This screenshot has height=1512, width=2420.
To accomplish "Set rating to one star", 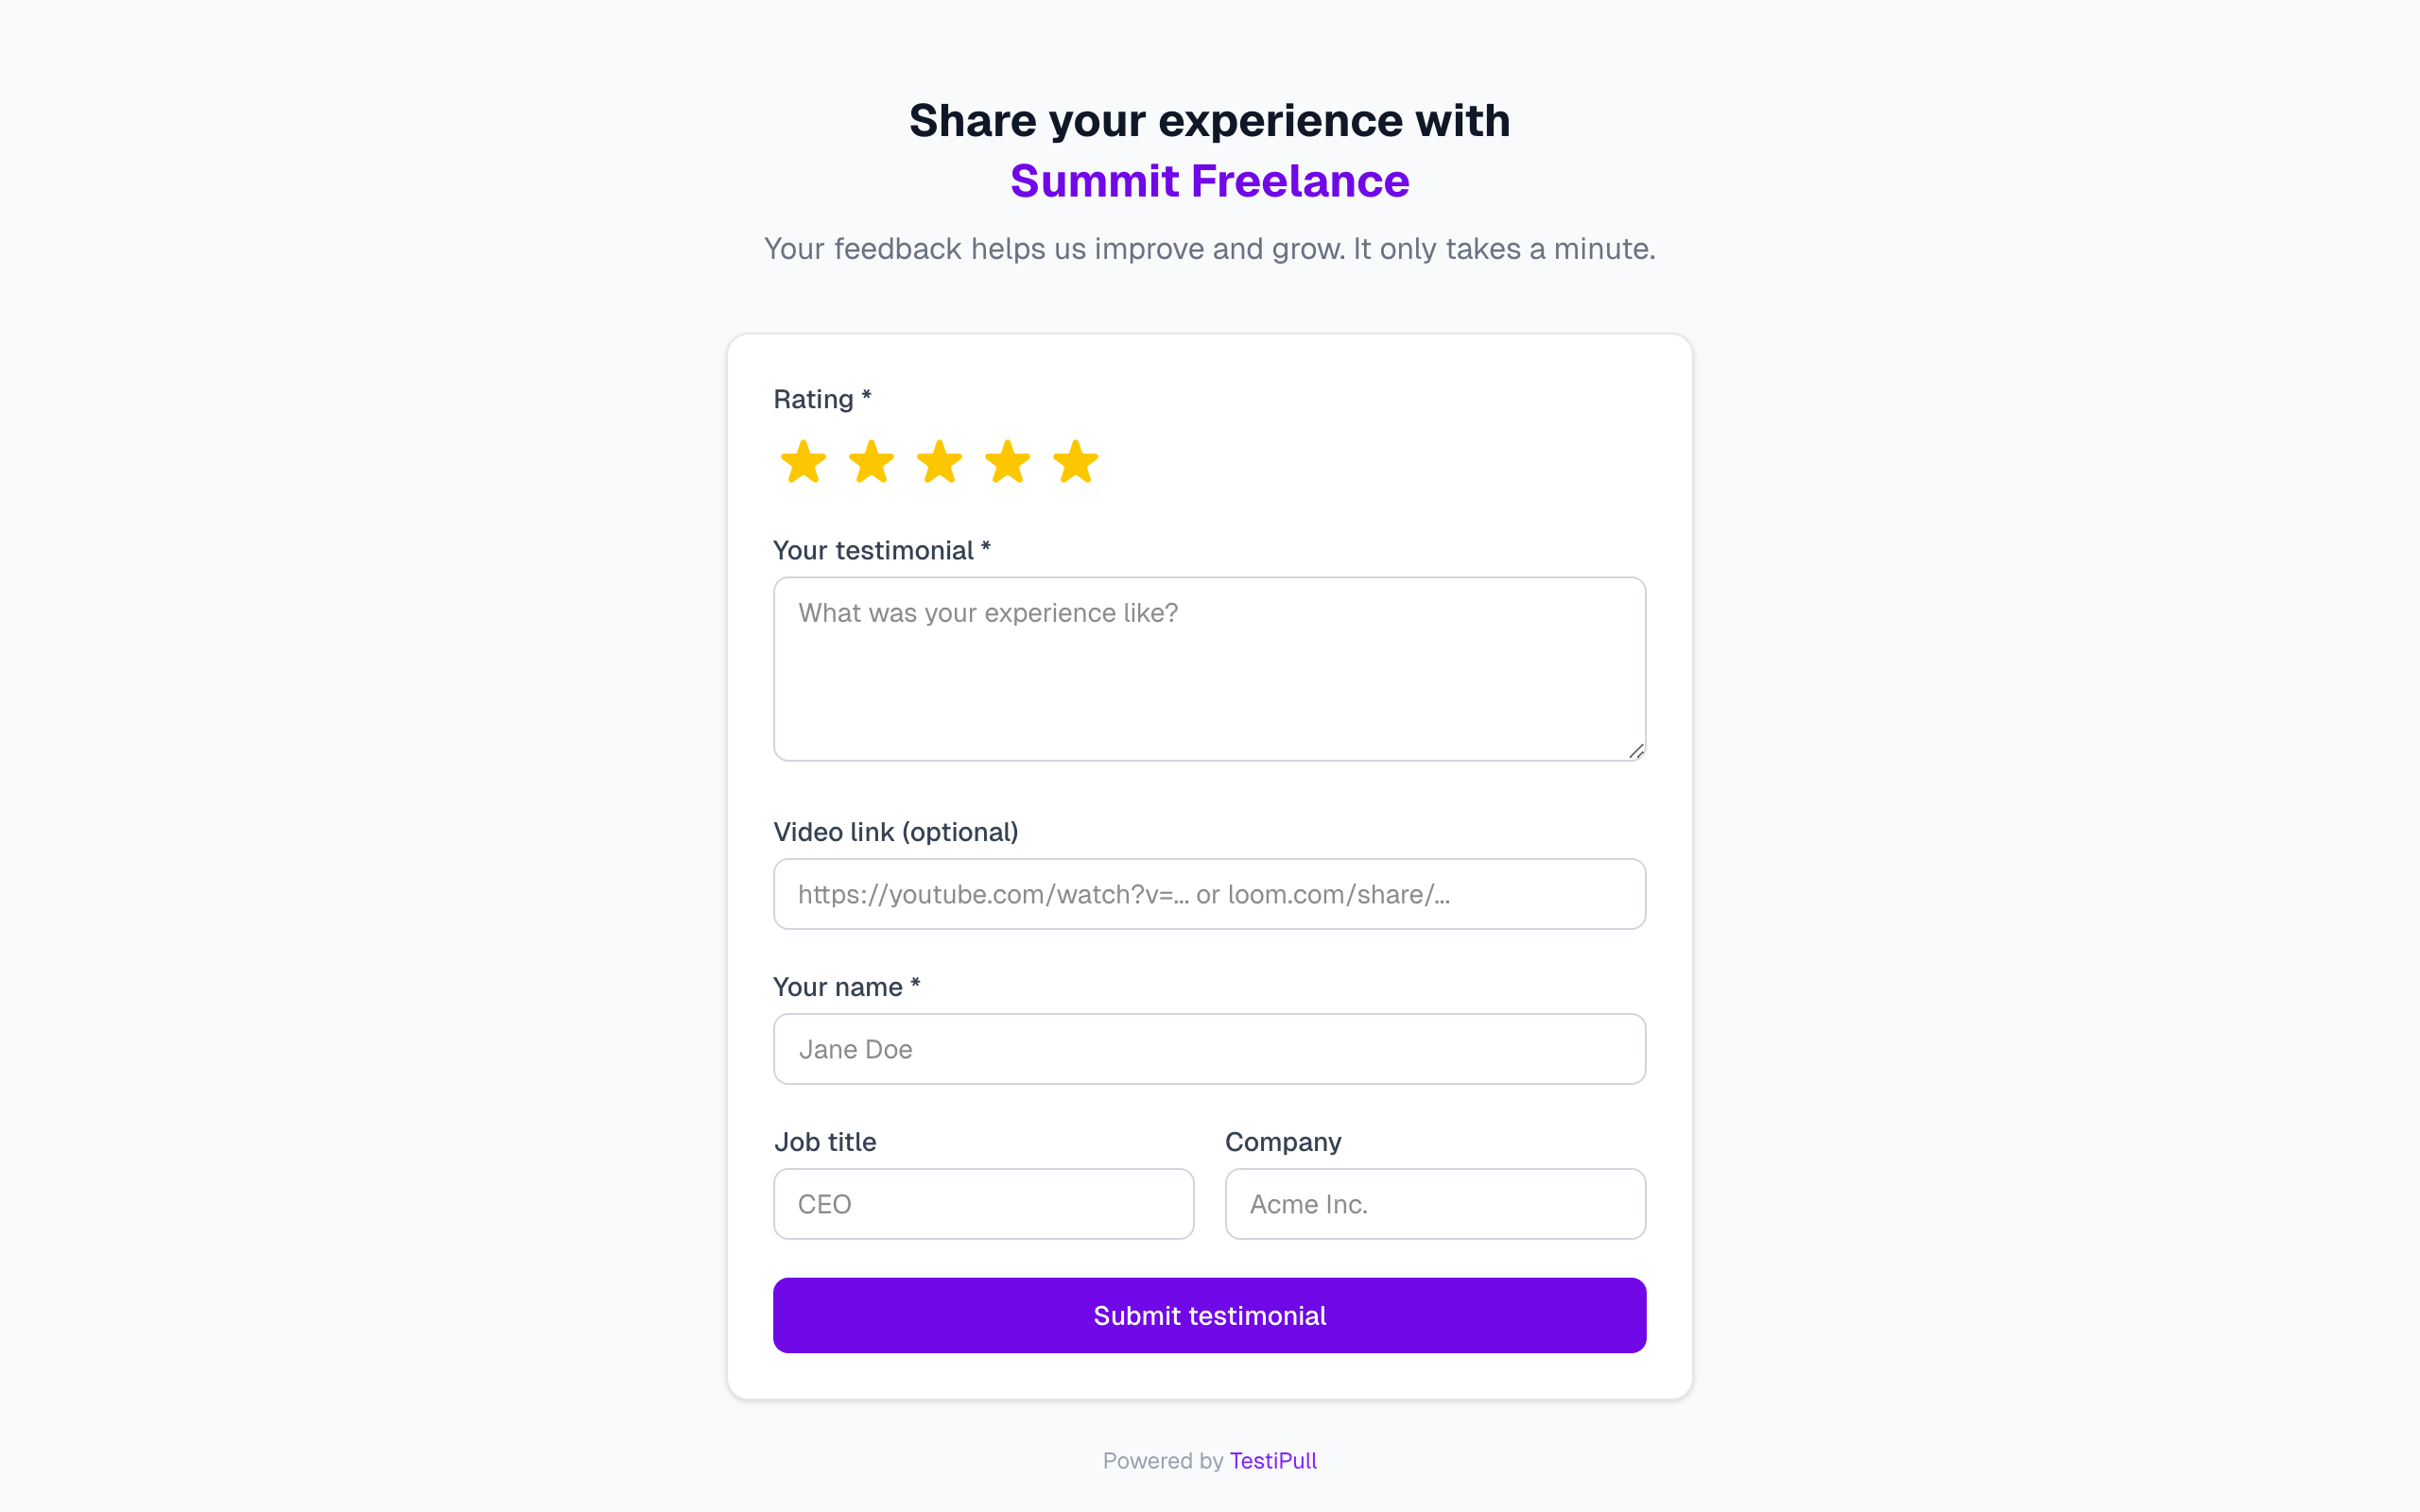I will tap(803, 462).
